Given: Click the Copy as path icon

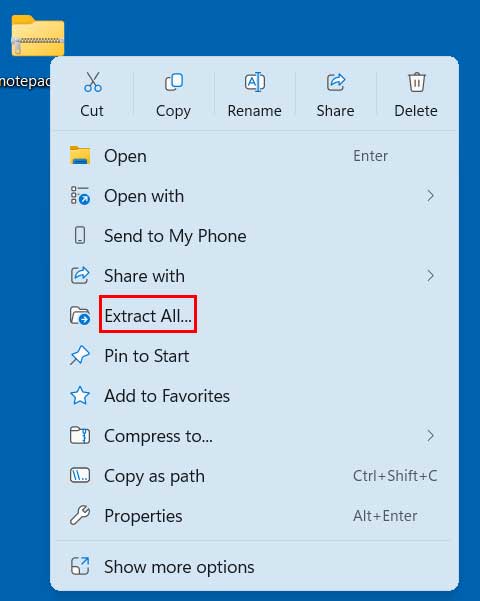Looking at the screenshot, I should tap(80, 475).
